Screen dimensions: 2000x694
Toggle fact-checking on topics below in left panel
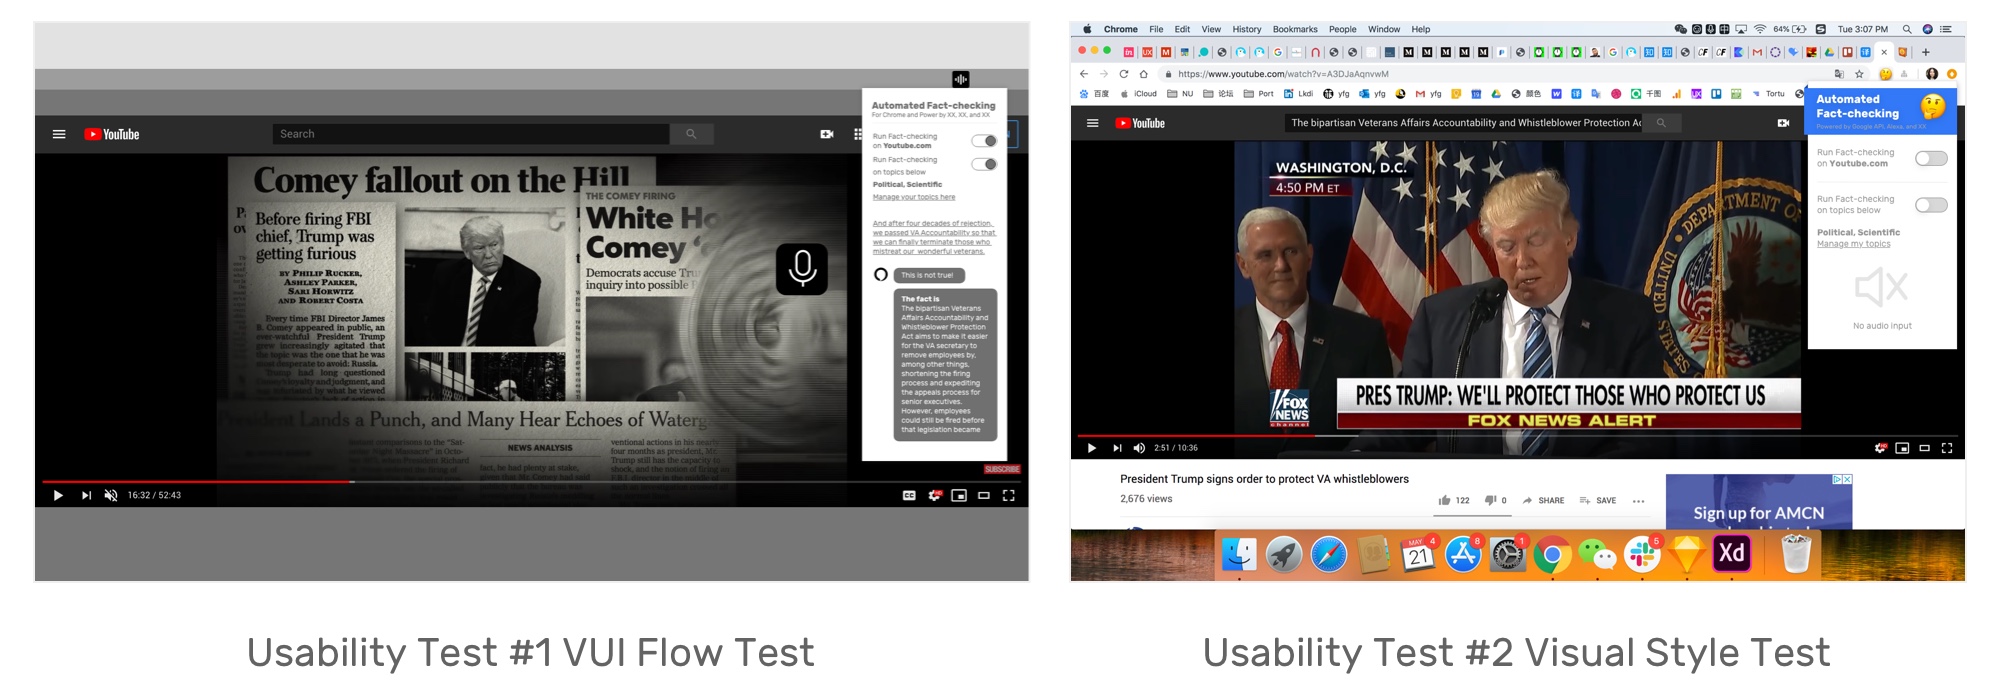(x=984, y=164)
